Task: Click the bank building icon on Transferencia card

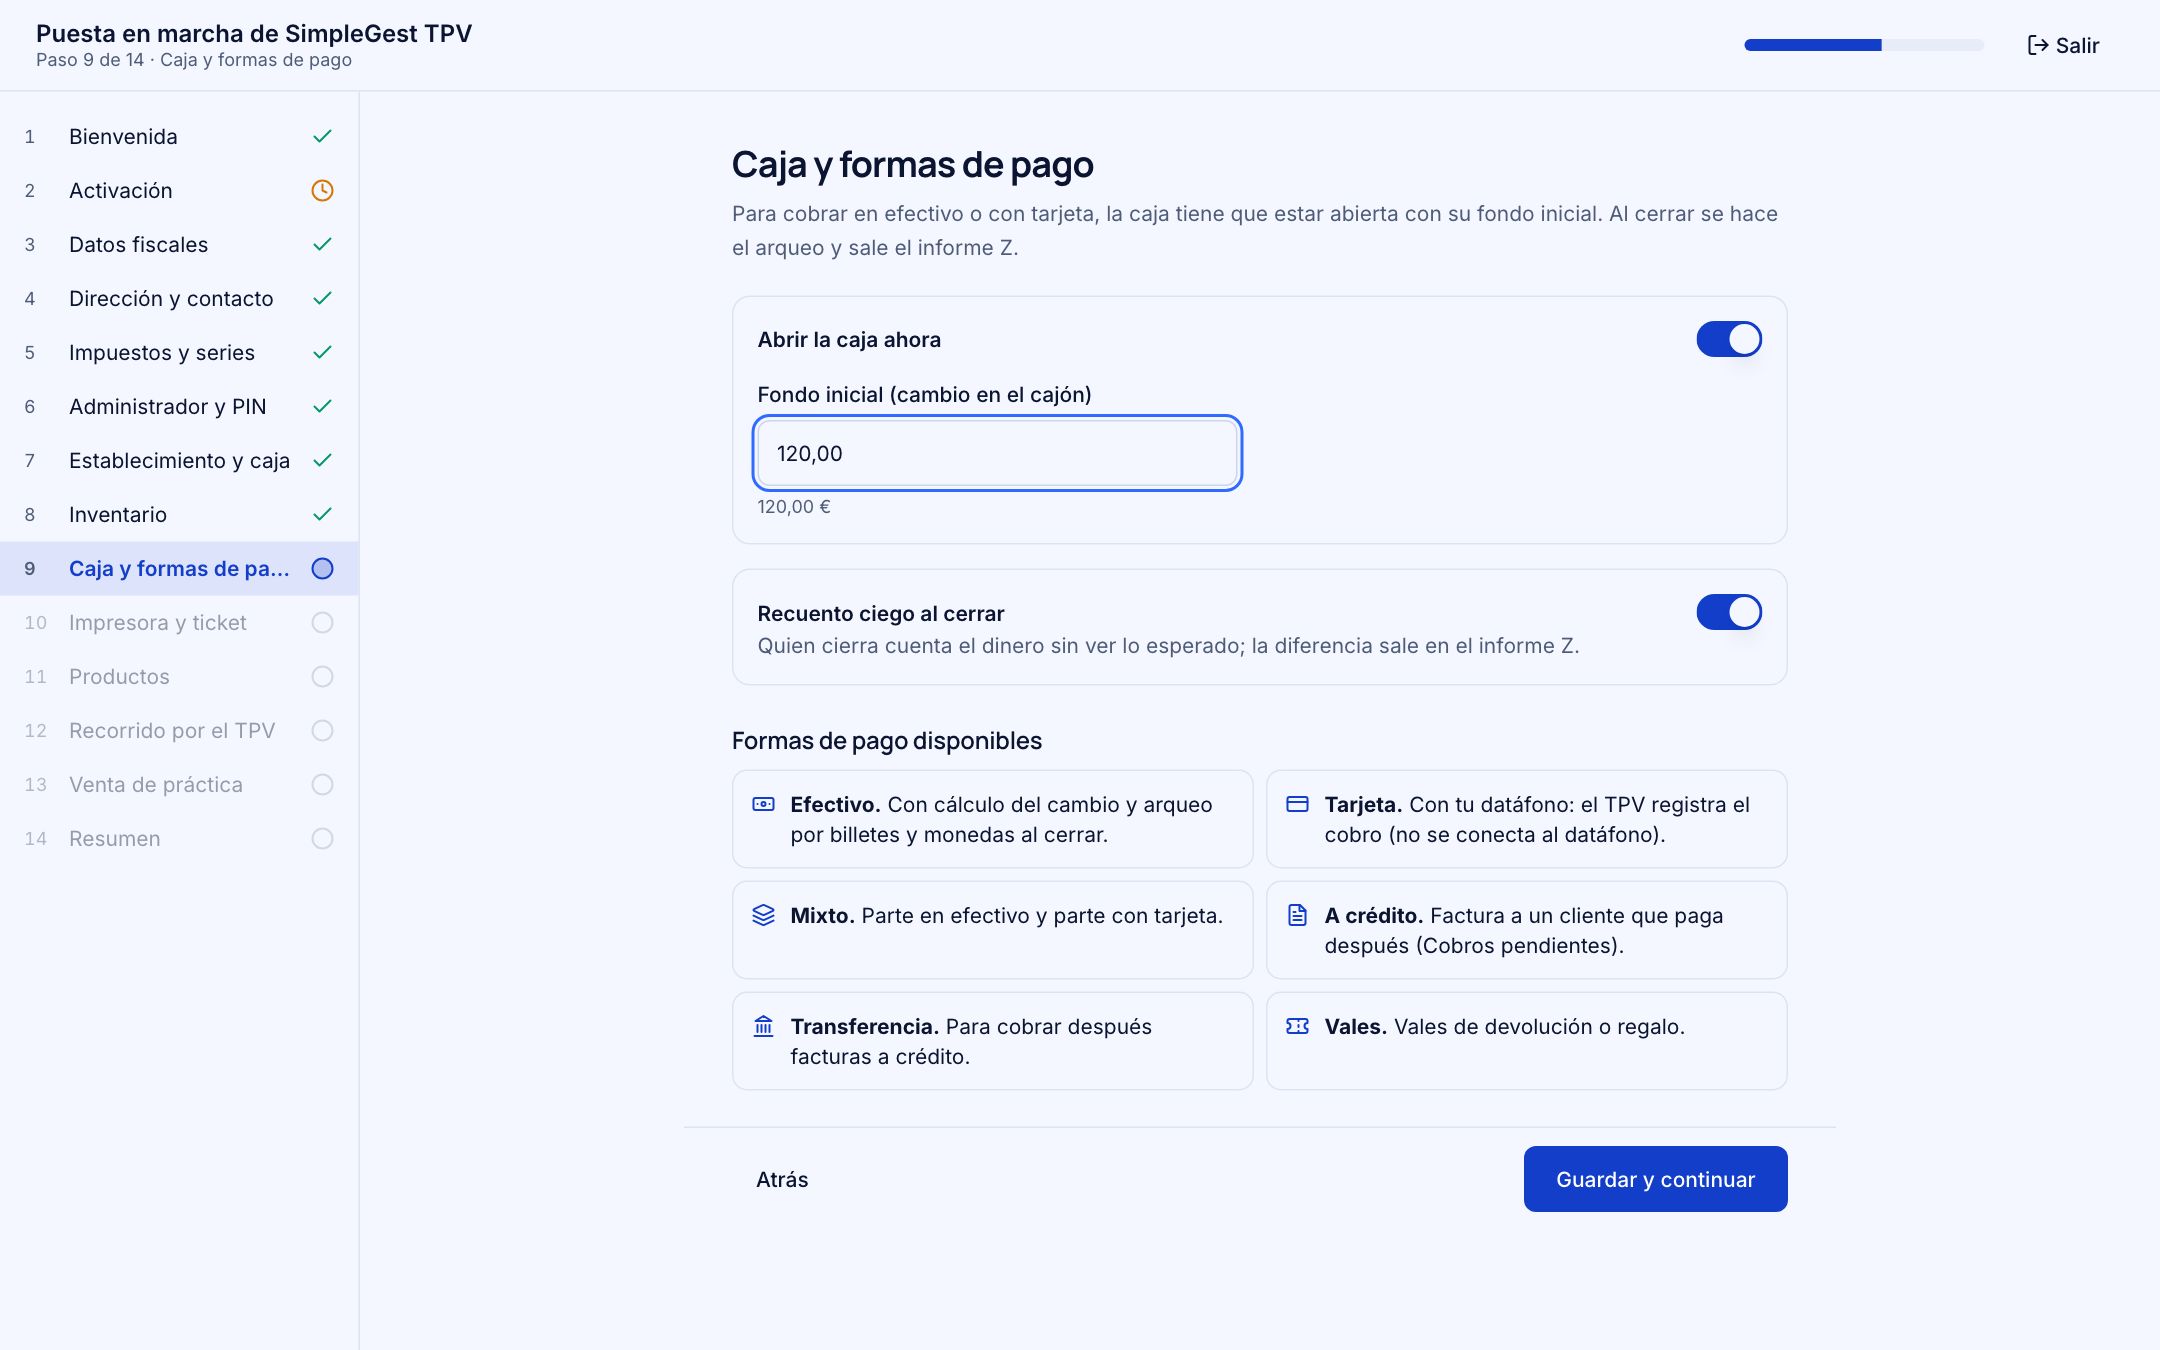Action: [763, 1026]
